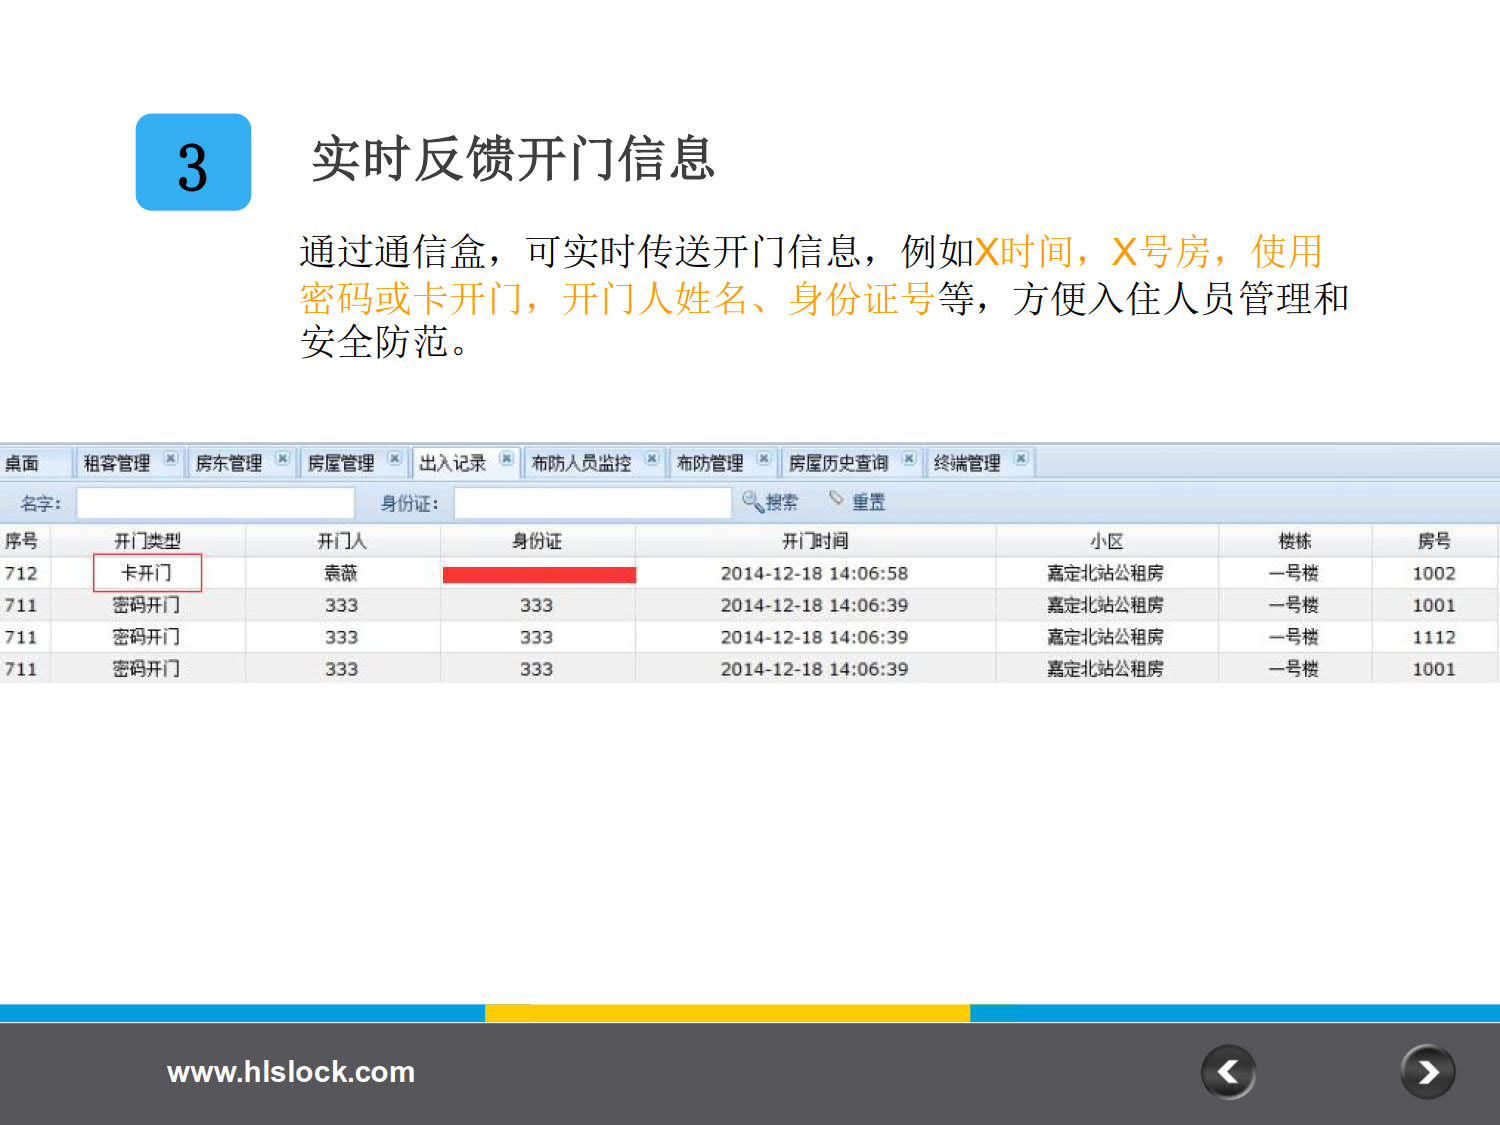The image size is (1500, 1125).
Task: Click the next slide arrow button
Action: pos(1427,1072)
